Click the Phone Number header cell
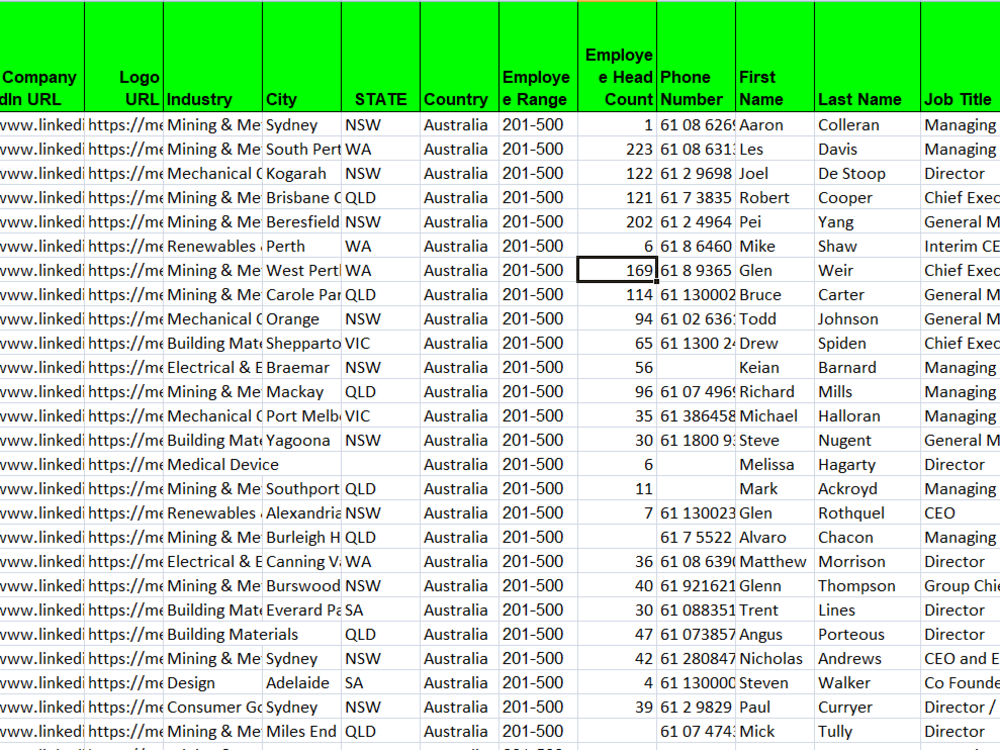 (x=696, y=57)
